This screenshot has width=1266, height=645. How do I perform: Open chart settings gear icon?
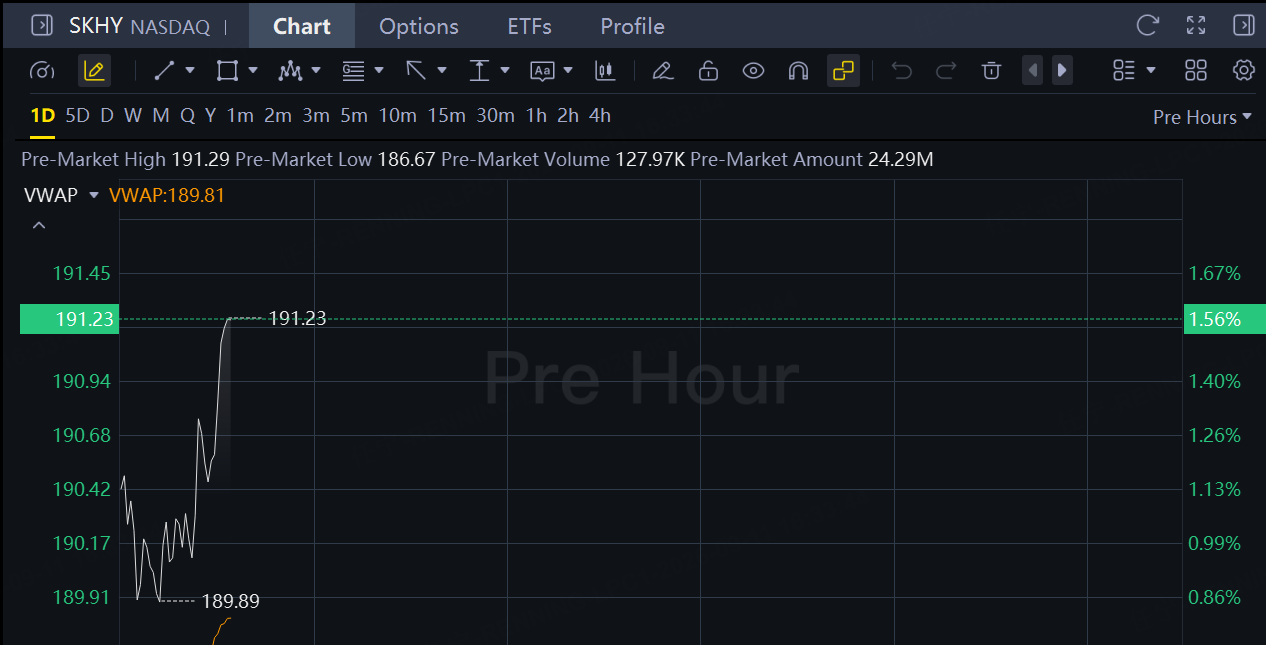coord(1243,70)
